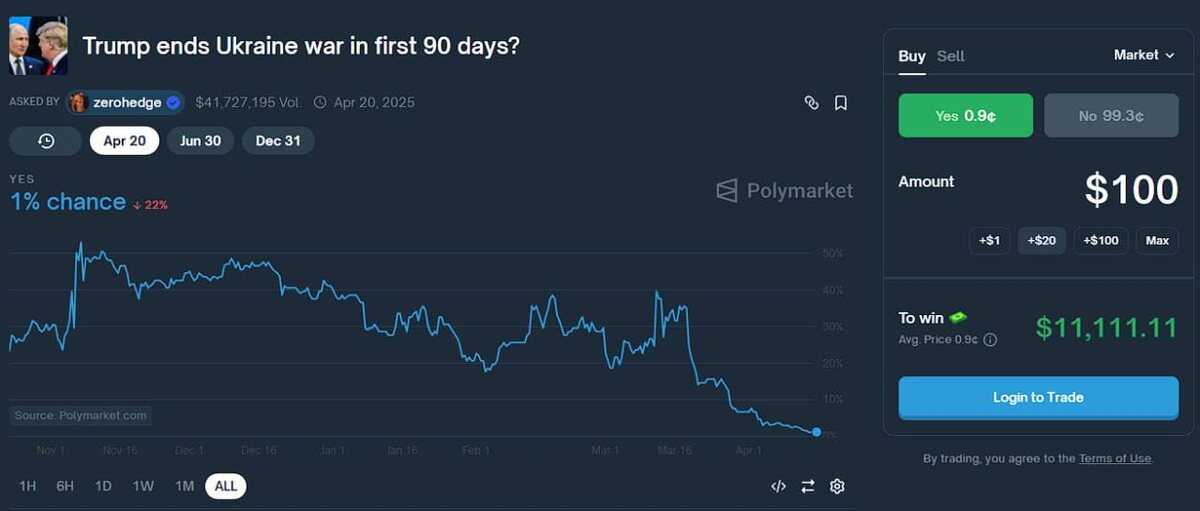Expand the Market order type dropdown
This screenshot has width=1200, height=511.
1144,55
